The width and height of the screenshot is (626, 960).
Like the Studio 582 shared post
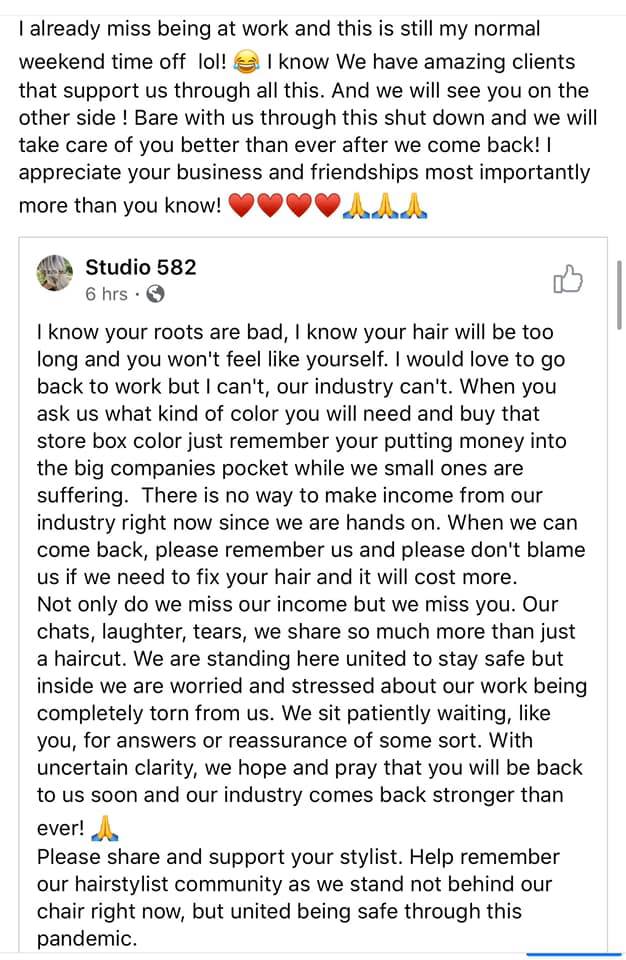pyautogui.click(x=567, y=279)
